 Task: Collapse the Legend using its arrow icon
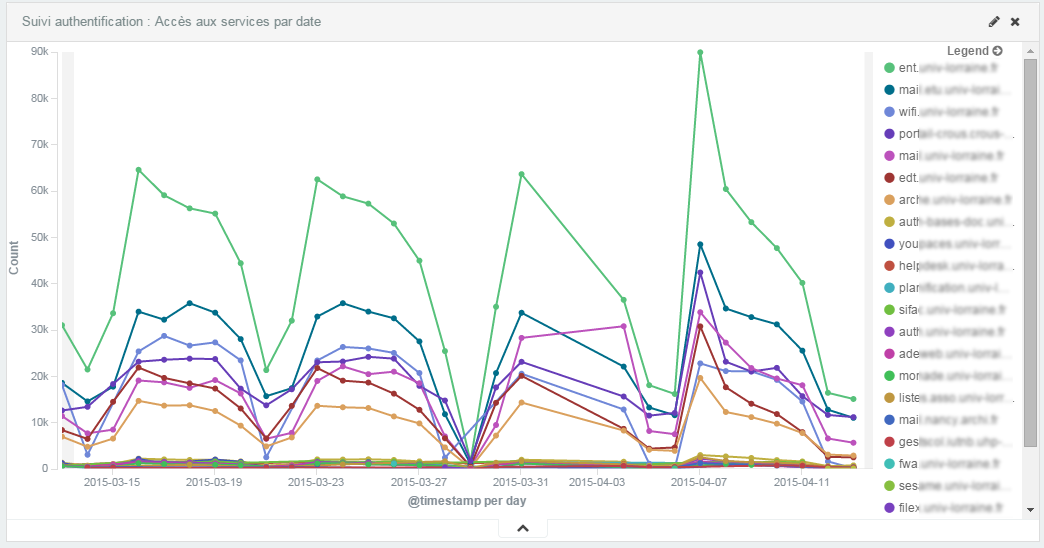pos(997,50)
